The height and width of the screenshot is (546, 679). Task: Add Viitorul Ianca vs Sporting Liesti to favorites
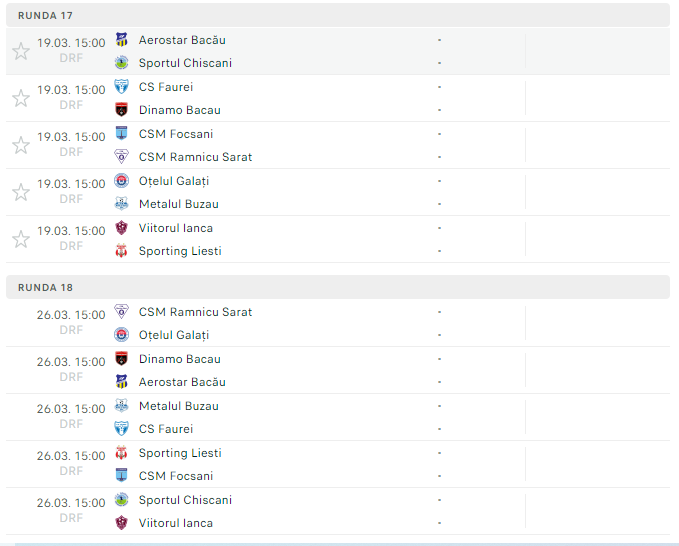21,239
